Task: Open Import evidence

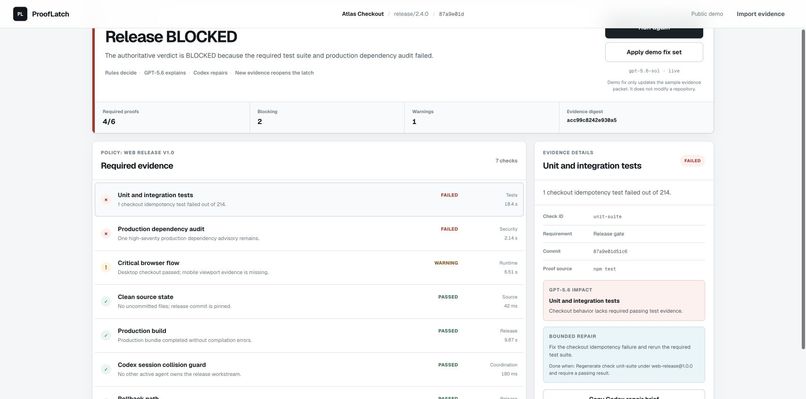Action: tap(760, 14)
